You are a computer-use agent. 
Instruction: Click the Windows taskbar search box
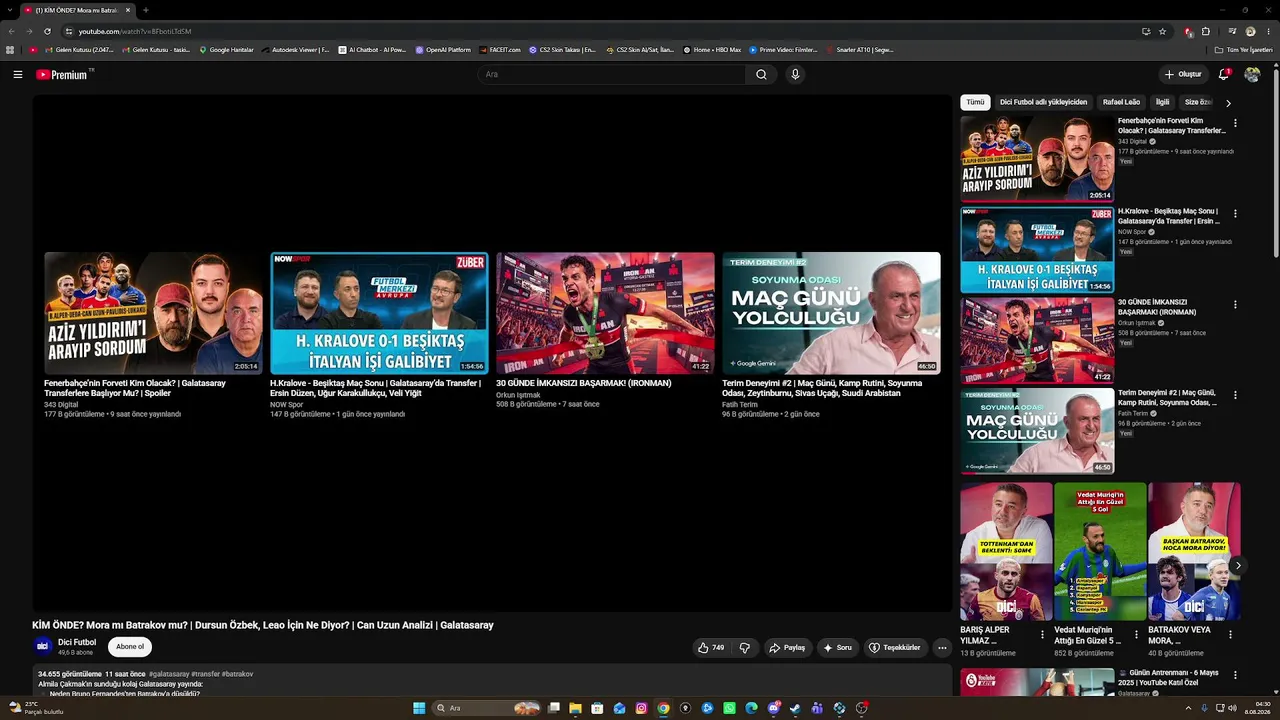(486, 708)
